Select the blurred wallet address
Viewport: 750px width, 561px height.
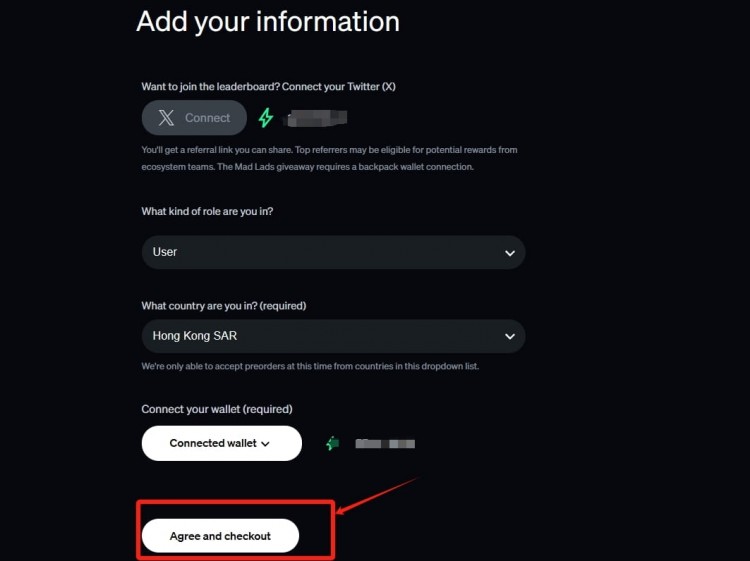pos(386,443)
